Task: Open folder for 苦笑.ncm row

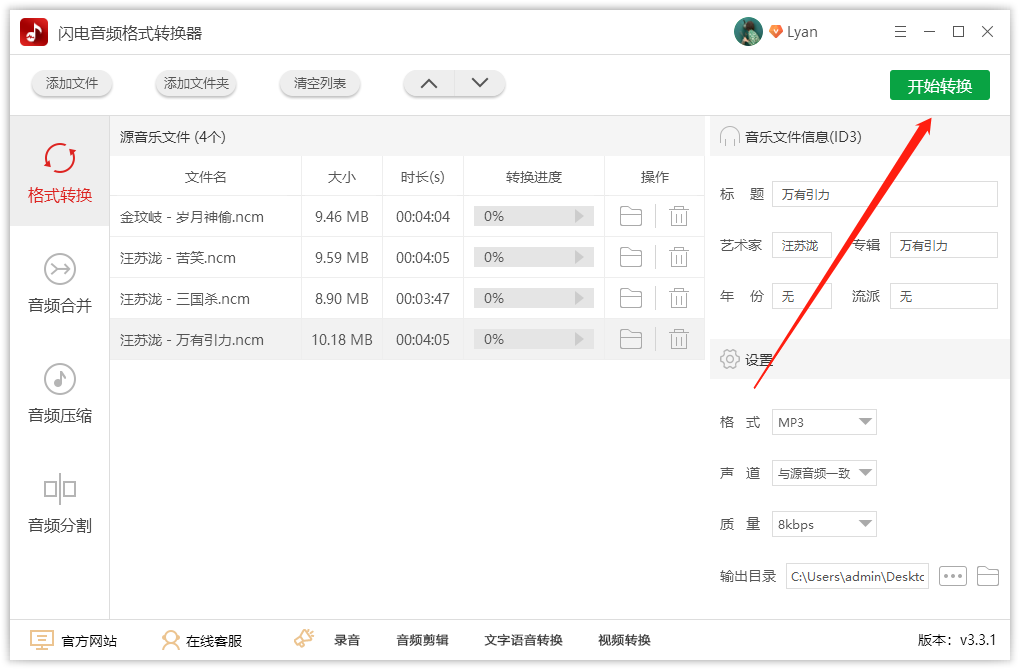Action: click(x=630, y=258)
